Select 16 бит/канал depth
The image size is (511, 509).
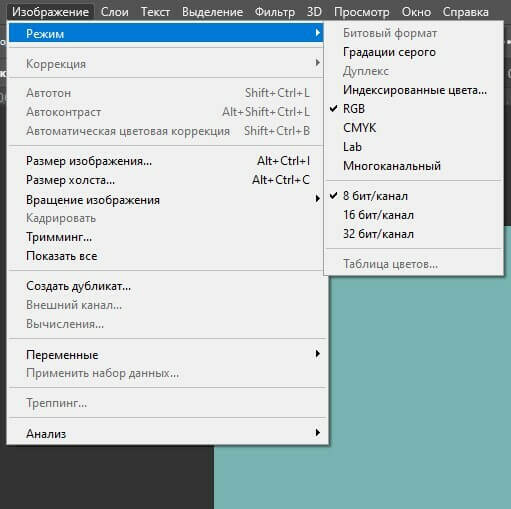[x=413, y=215]
